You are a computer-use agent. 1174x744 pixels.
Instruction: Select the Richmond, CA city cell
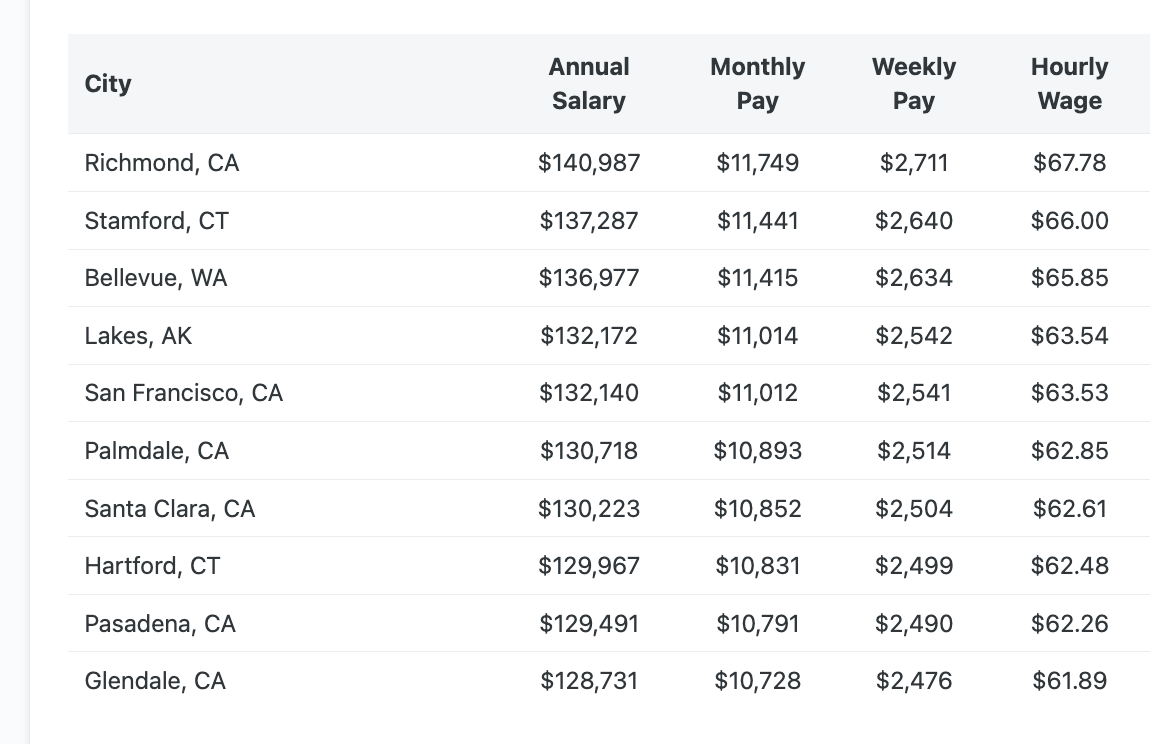162,163
